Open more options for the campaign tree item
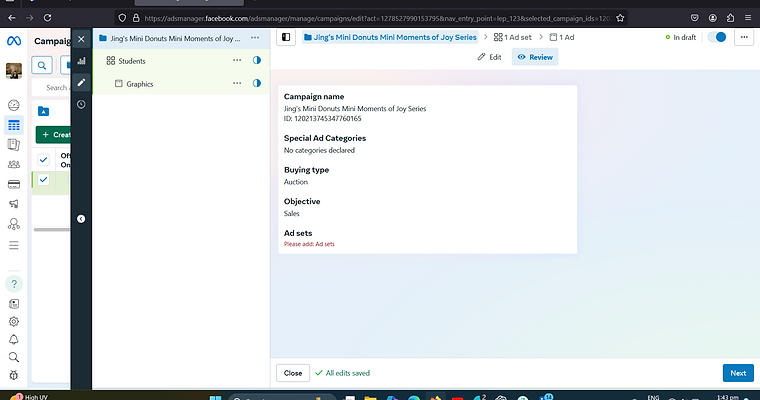 pyautogui.click(x=255, y=38)
